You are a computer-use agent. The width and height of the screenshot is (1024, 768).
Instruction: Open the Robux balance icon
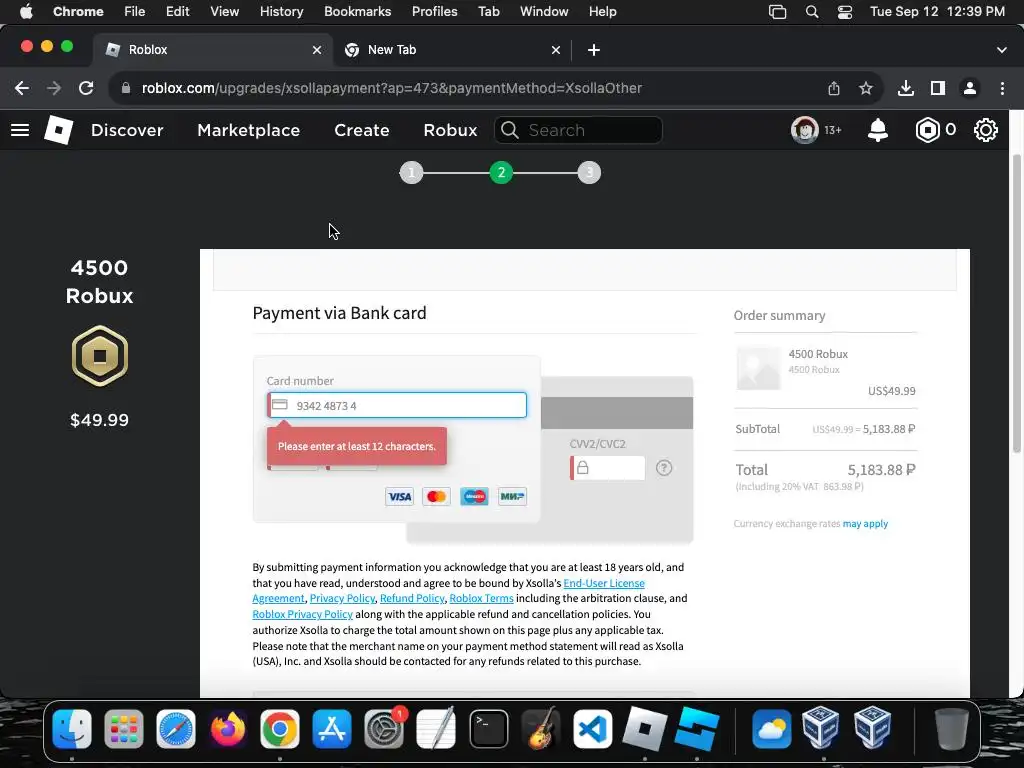(927, 130)
